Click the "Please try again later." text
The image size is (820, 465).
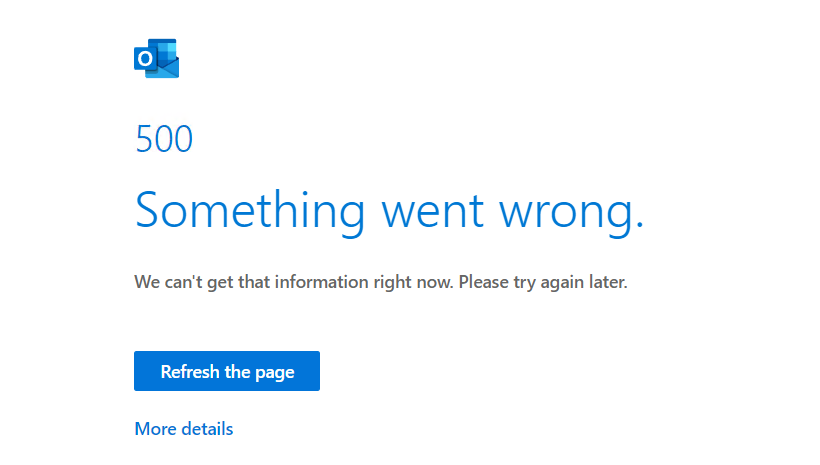pos(543,282)
